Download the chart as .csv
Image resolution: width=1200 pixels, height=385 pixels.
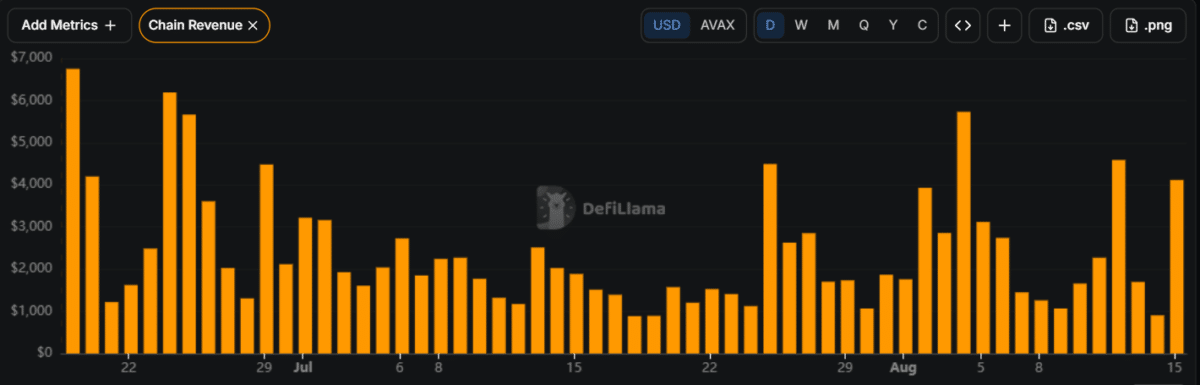[1065, 25]
